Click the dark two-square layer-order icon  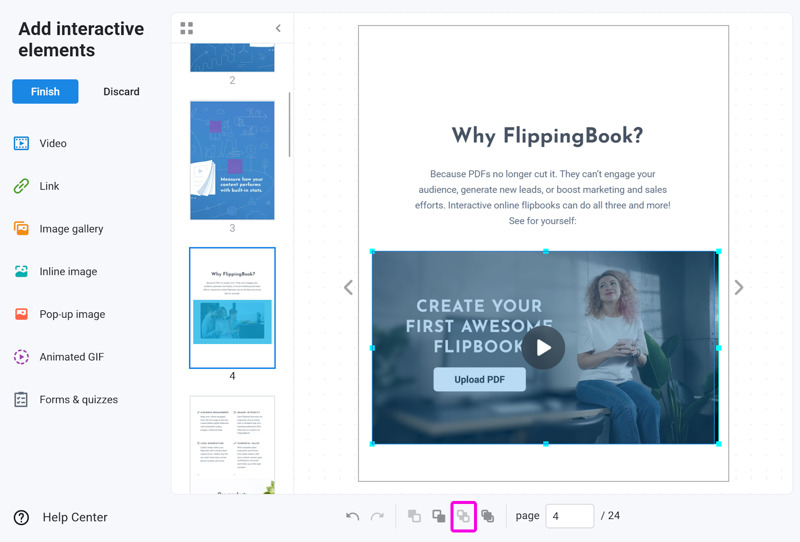tap(439, 516)
